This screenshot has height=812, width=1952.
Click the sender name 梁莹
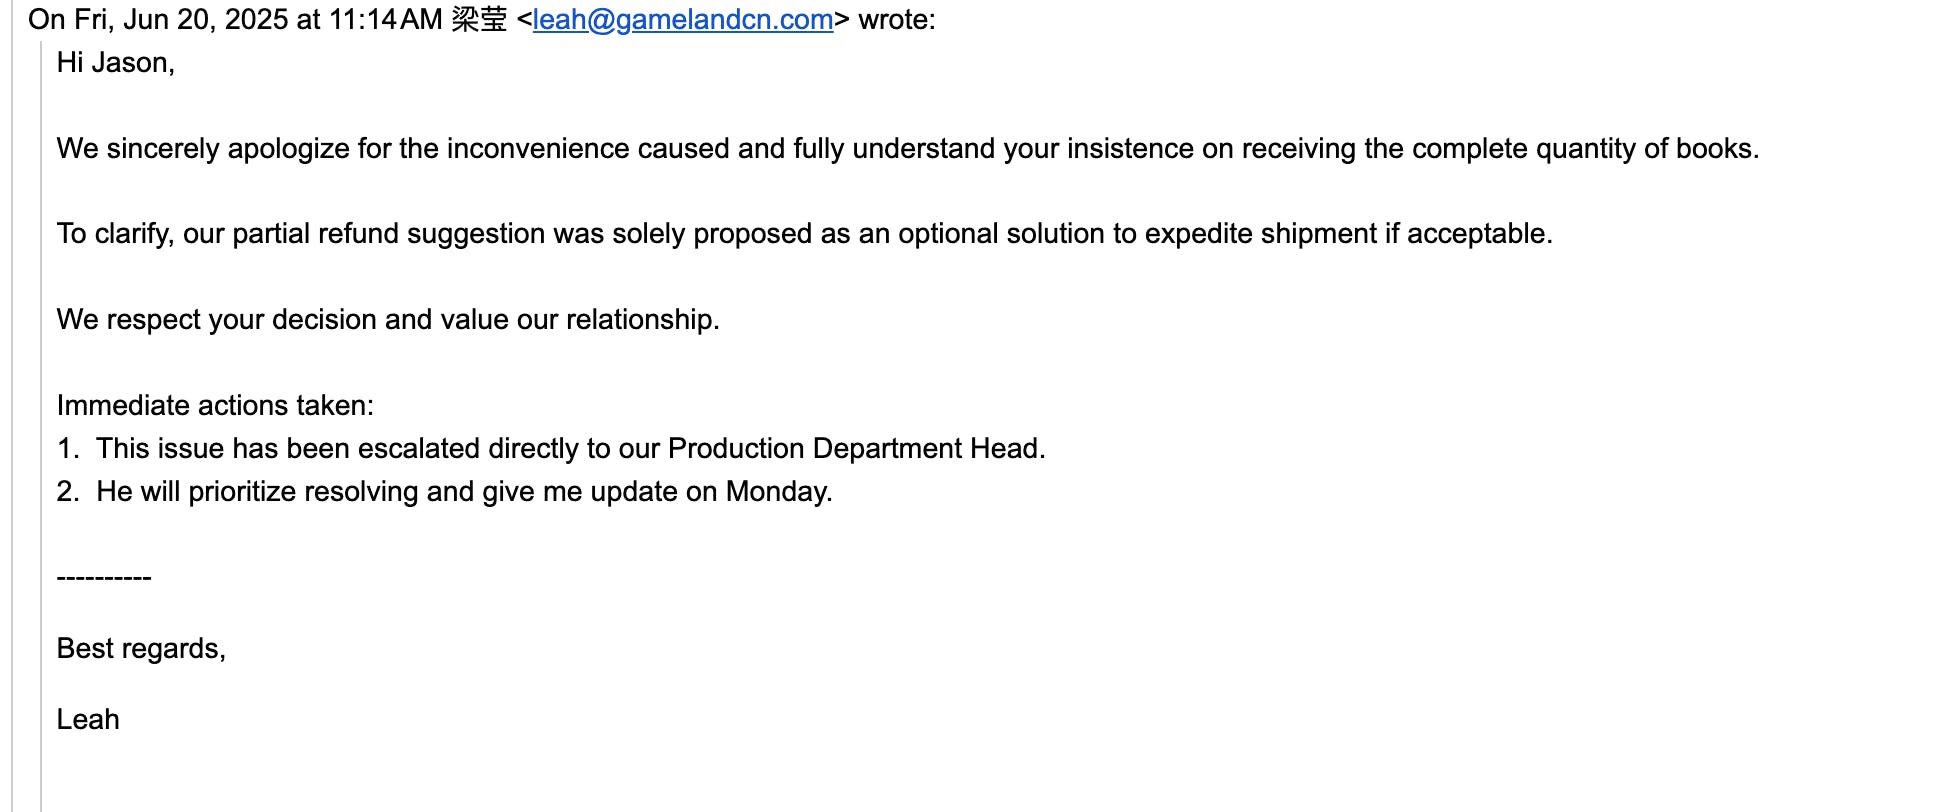click(479, 20)
